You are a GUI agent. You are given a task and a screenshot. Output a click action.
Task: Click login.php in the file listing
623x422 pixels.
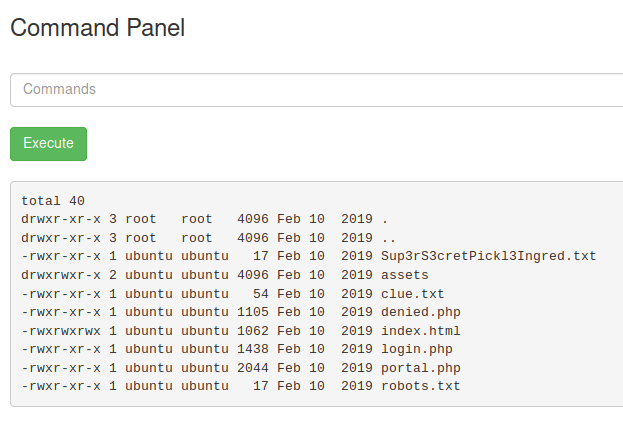click(x=417, y=349)
